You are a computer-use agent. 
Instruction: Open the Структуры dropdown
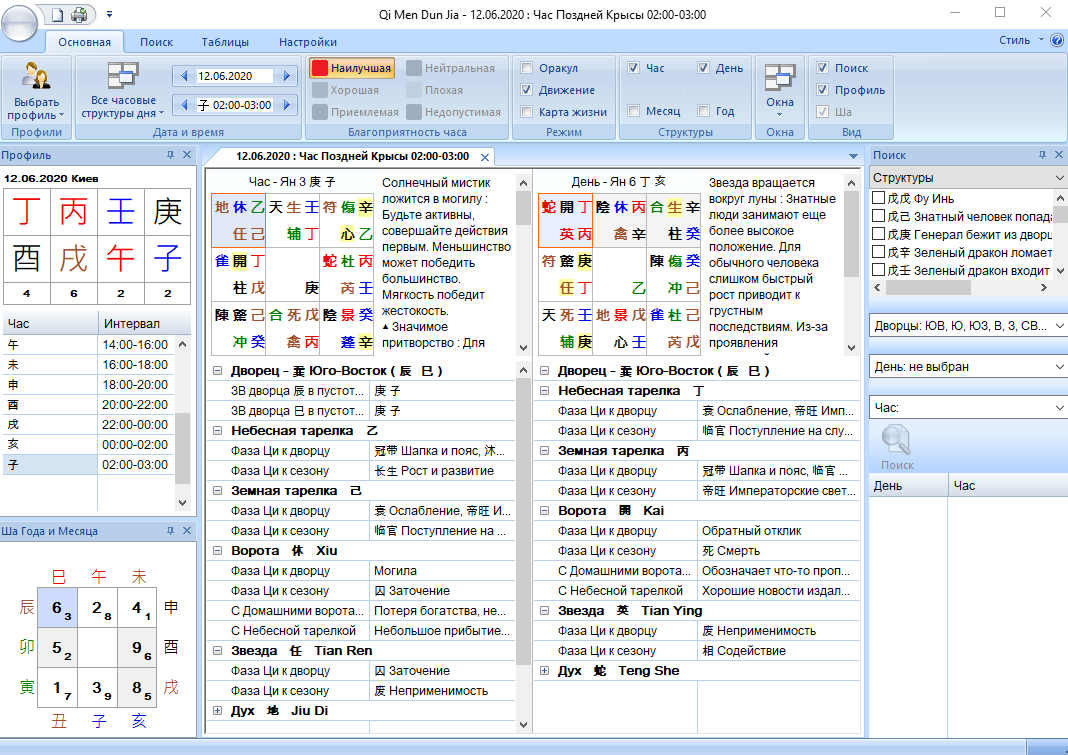pos(968,178)
